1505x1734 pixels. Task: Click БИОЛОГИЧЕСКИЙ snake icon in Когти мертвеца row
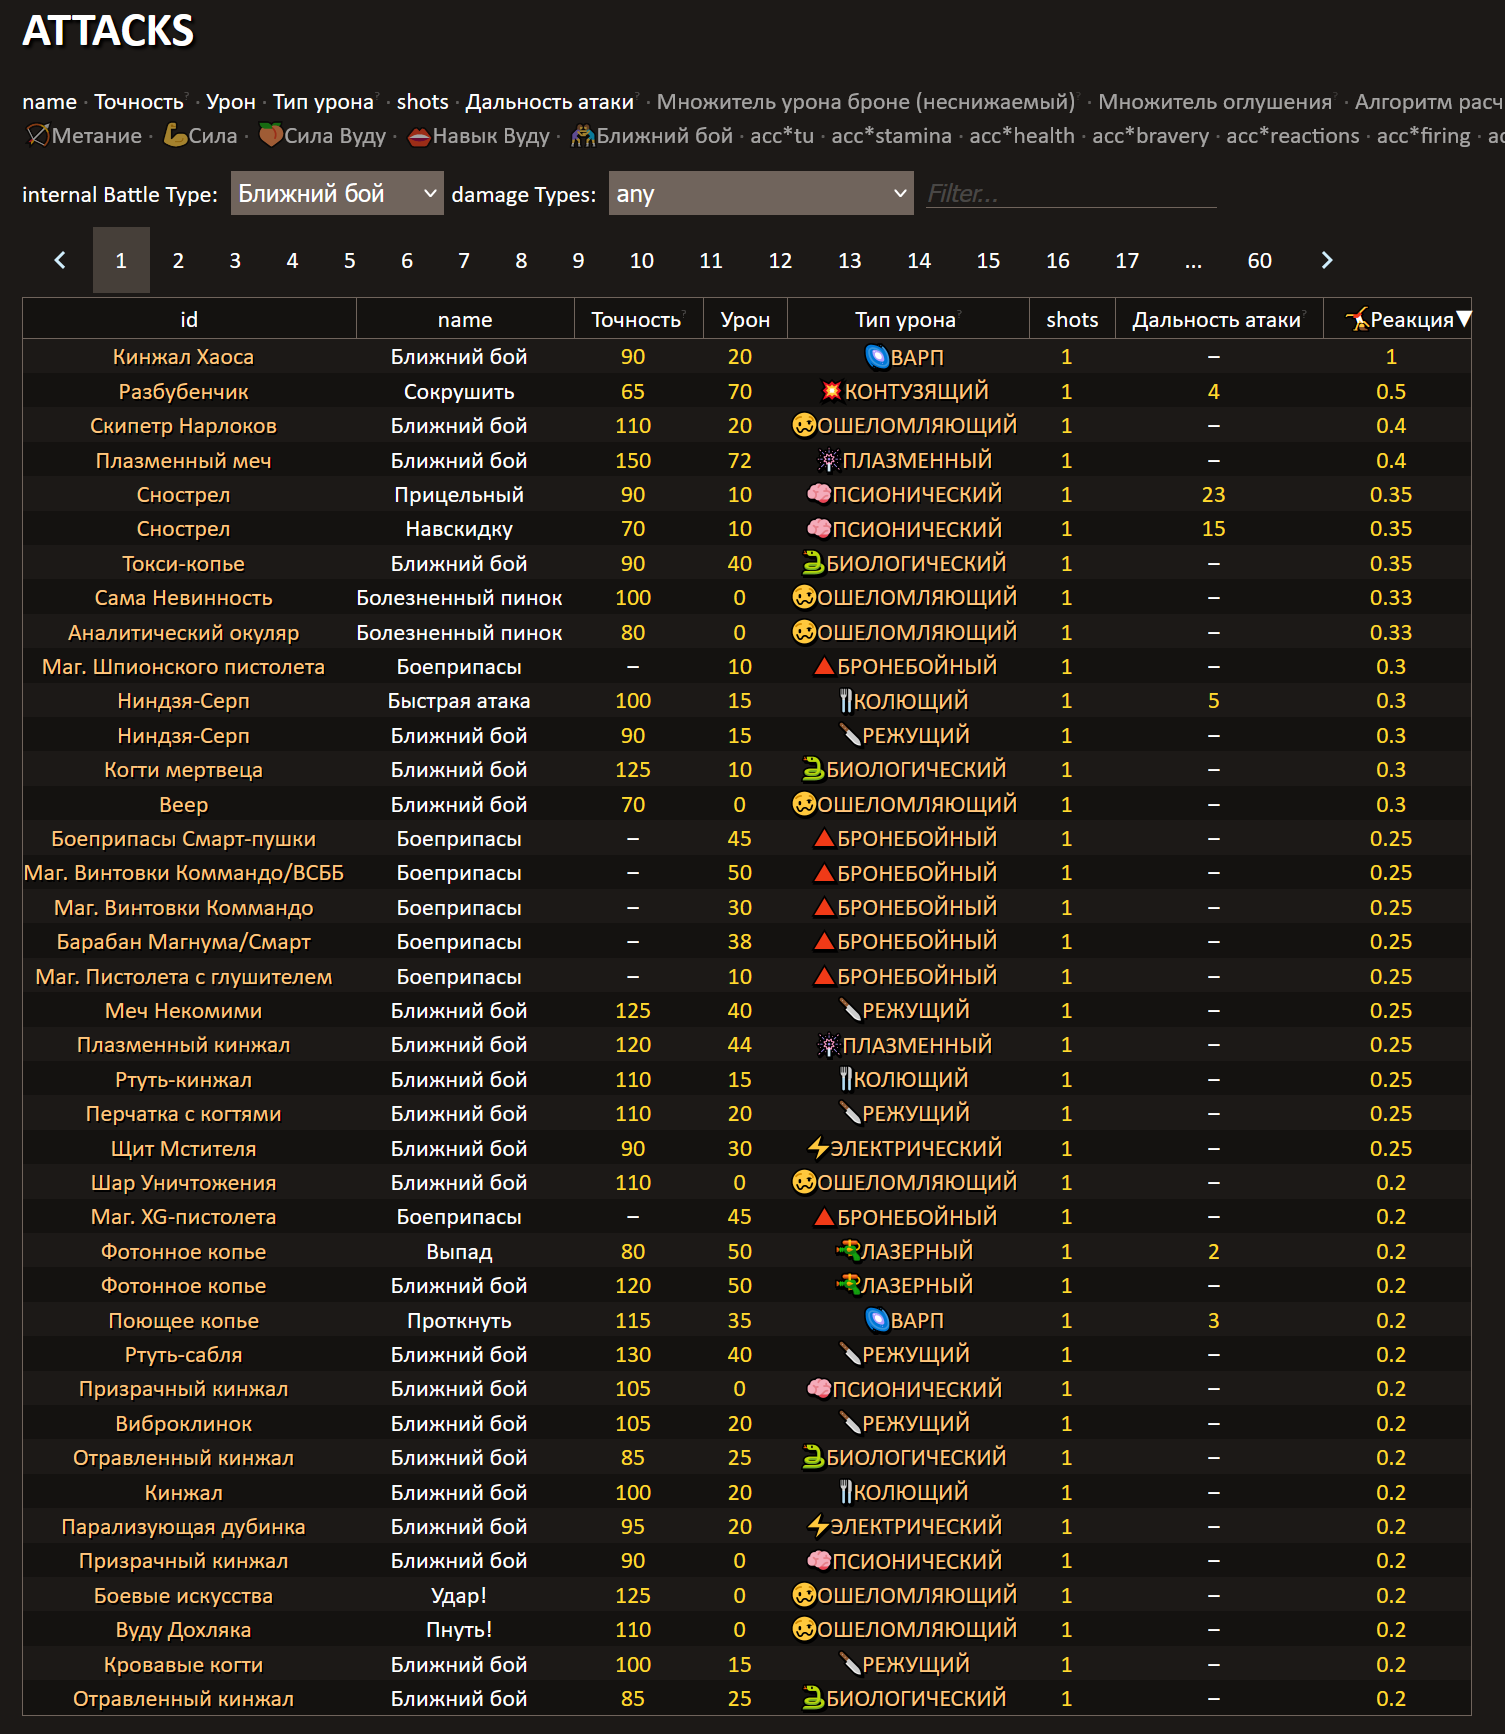tap(813, 769)
